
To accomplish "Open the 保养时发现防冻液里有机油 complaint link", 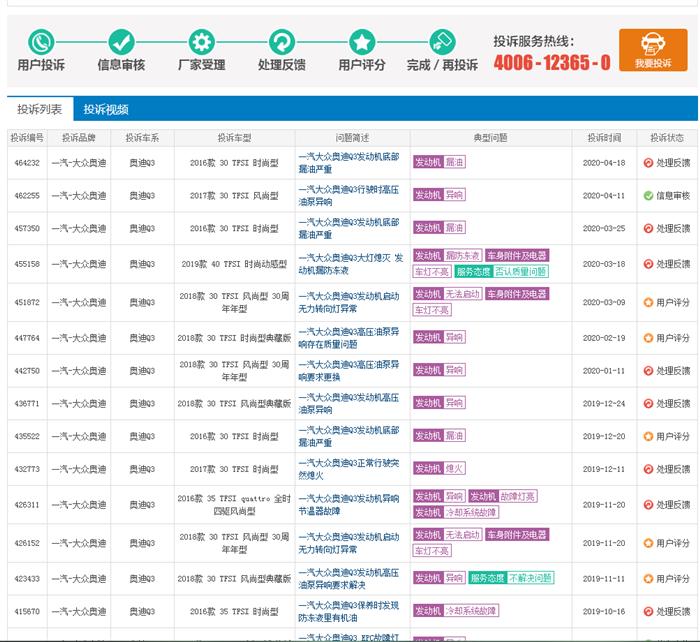I will coord(349,611).
